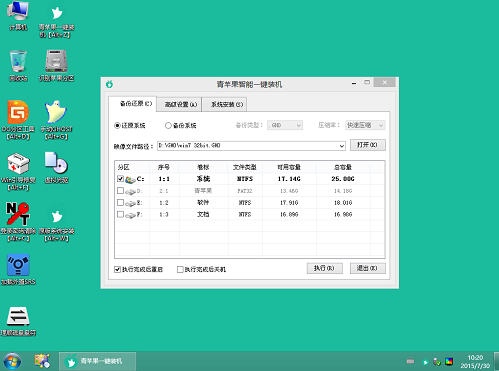This screenshot has height=371, width=499.
Task: Click the 1:2 sequence number cell
Action: pyautogui.click(x=164, y=203)
